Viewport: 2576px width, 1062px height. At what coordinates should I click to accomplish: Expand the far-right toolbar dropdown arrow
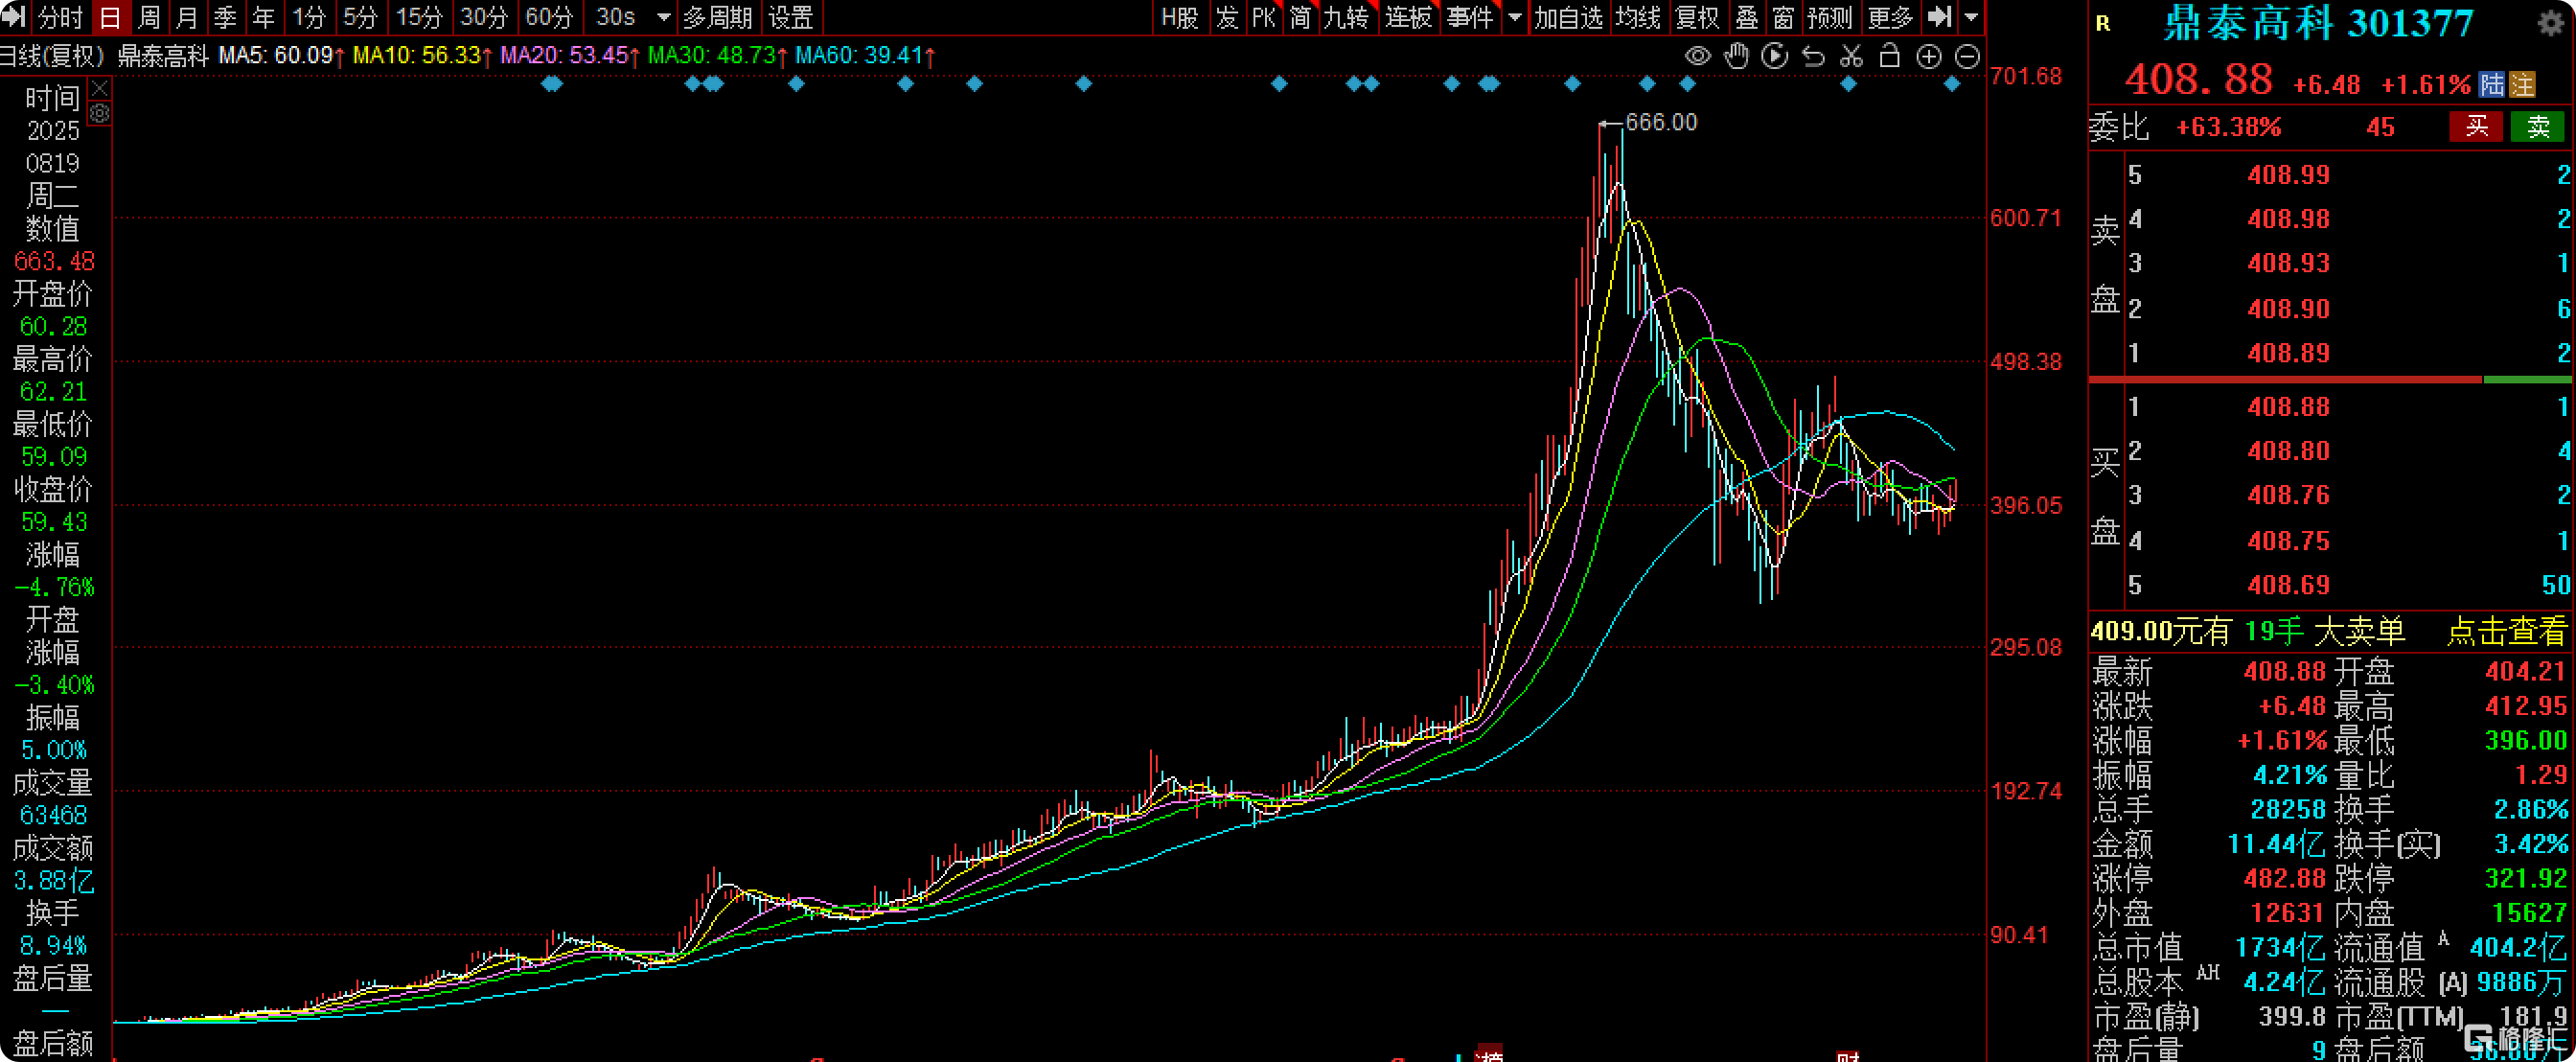1970,17
